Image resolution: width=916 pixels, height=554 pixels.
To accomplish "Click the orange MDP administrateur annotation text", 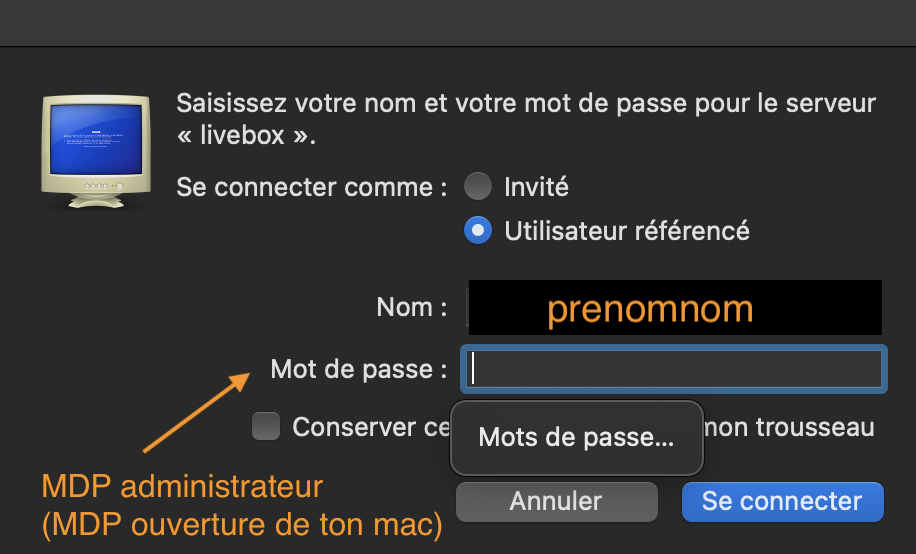I will pyautogui.click(x=182, y=488).
